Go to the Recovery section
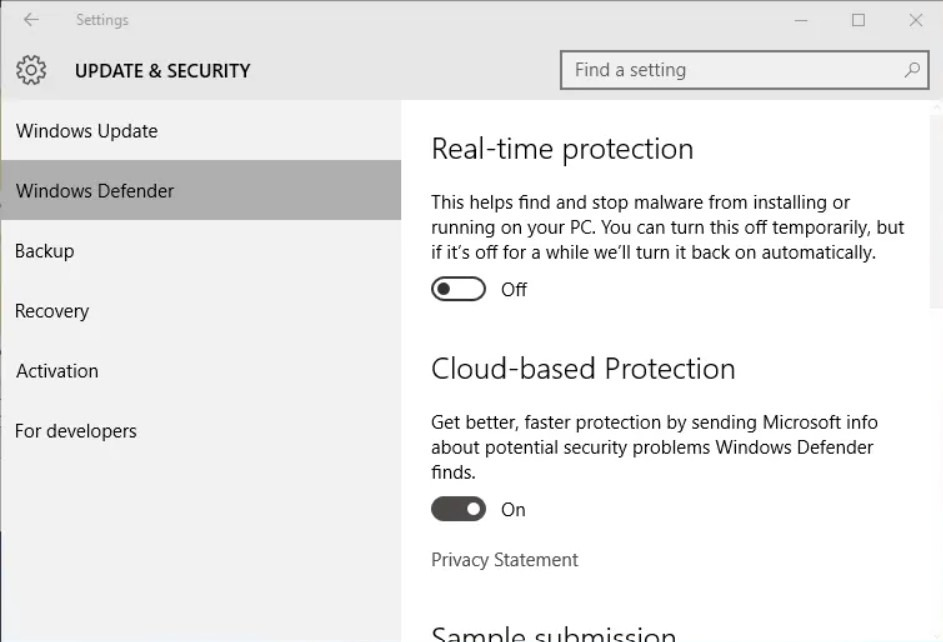Screen dimensions: 943x642 click(52, 311)
